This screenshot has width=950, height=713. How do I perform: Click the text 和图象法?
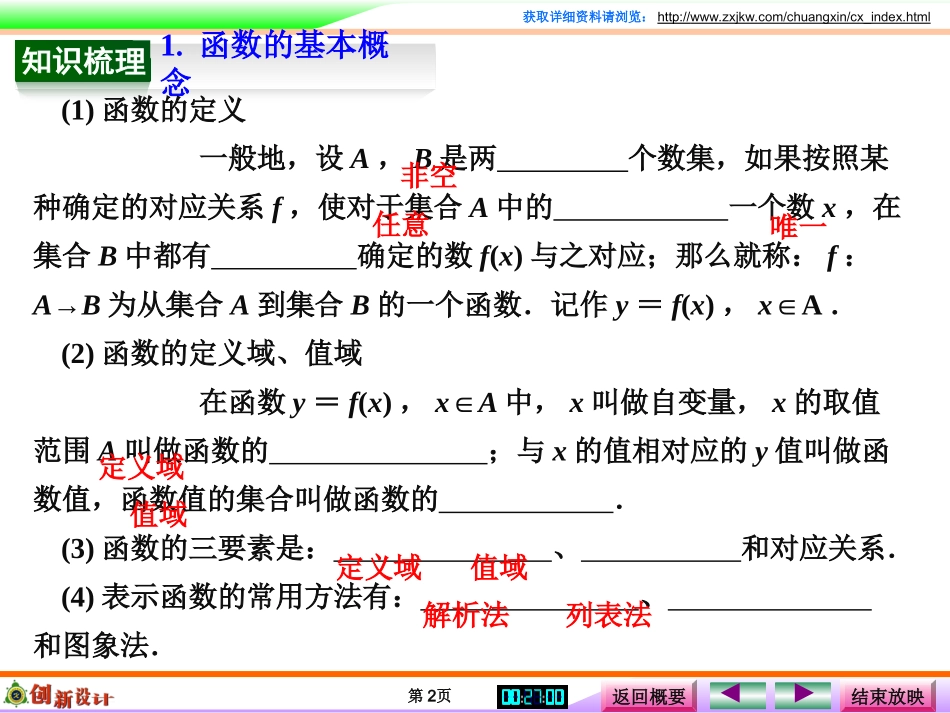[x=96, y=646]
